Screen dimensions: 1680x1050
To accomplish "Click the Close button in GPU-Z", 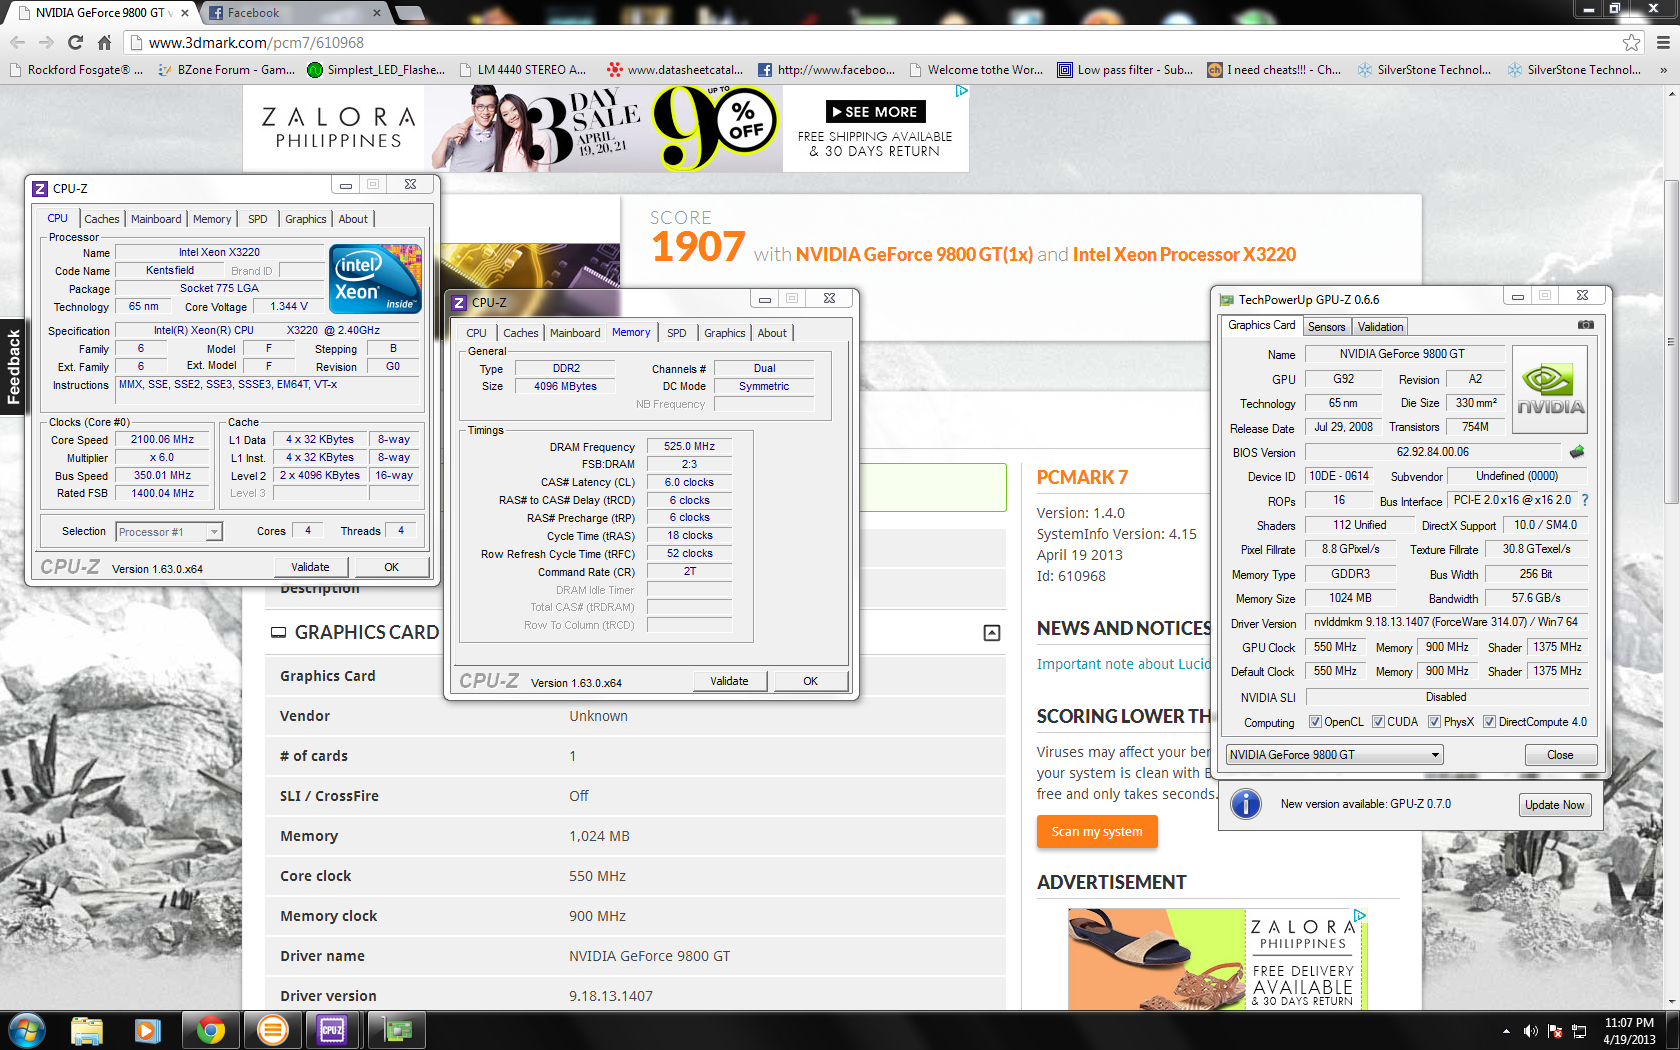I will coord(1560,755).
